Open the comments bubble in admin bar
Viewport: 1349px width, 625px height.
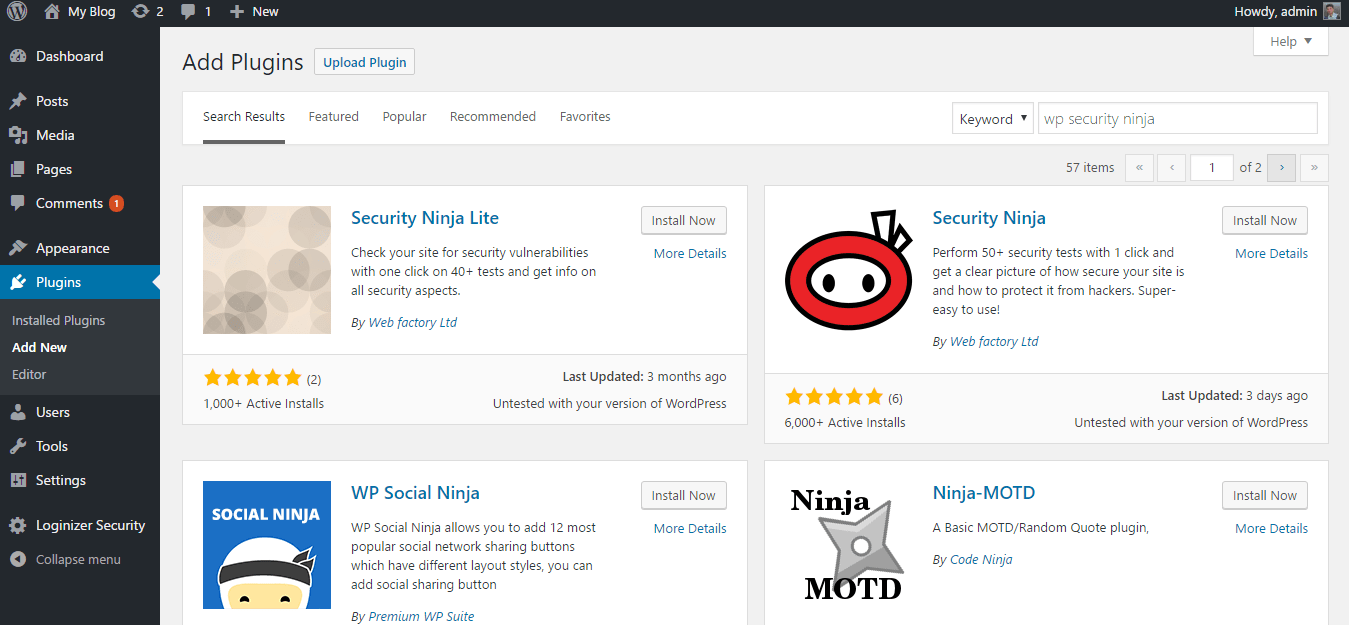(188, 12)
